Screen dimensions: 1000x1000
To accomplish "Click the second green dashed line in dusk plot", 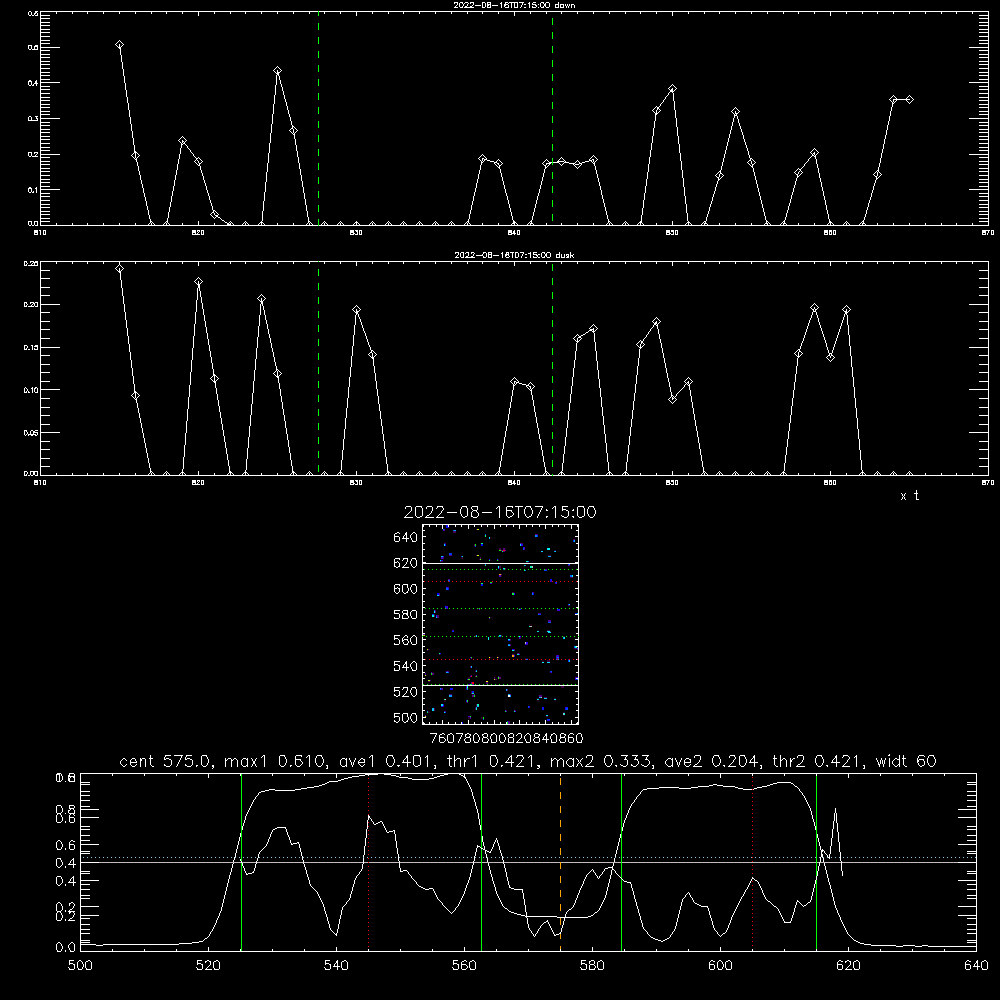I will pyautogui.click(x=552, y=369).
